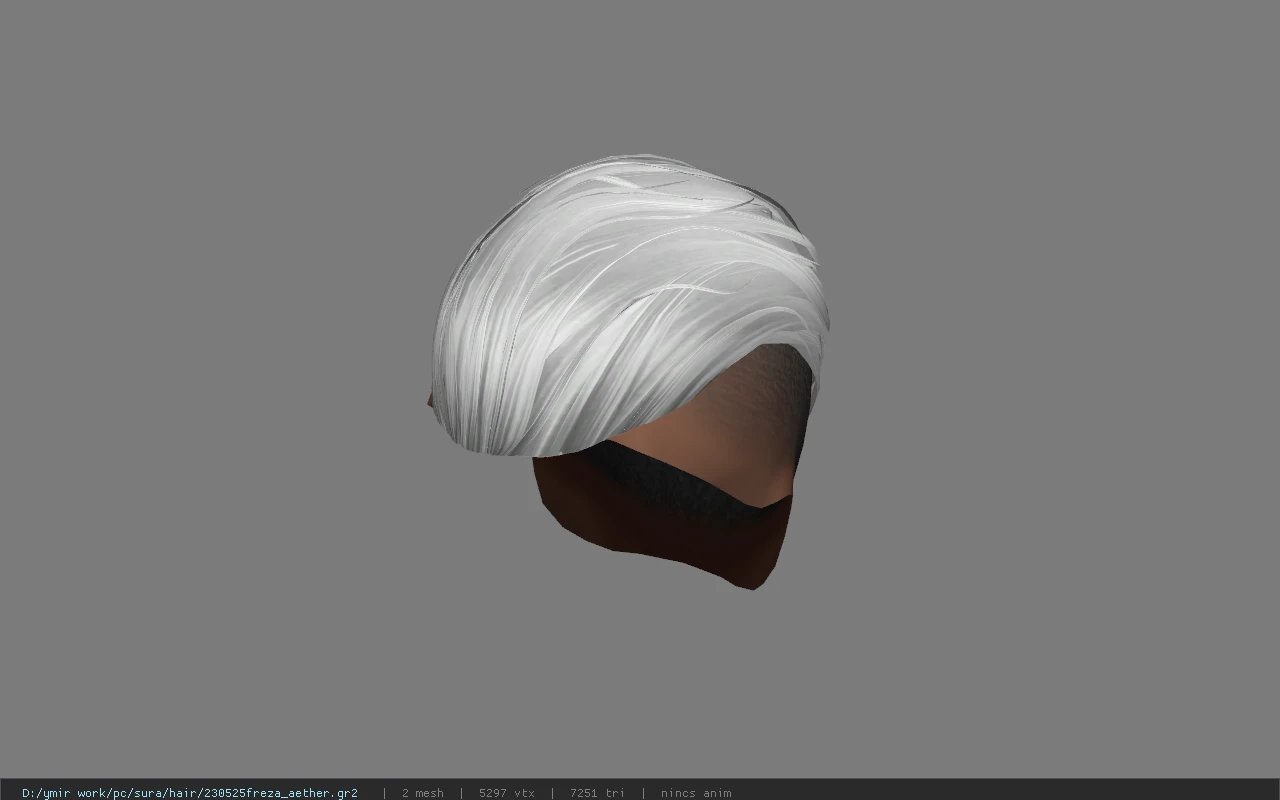Viewport: 1280px width, 800px height.
Task: Click the '2 mesh' status entry
Action: [422, 793]
